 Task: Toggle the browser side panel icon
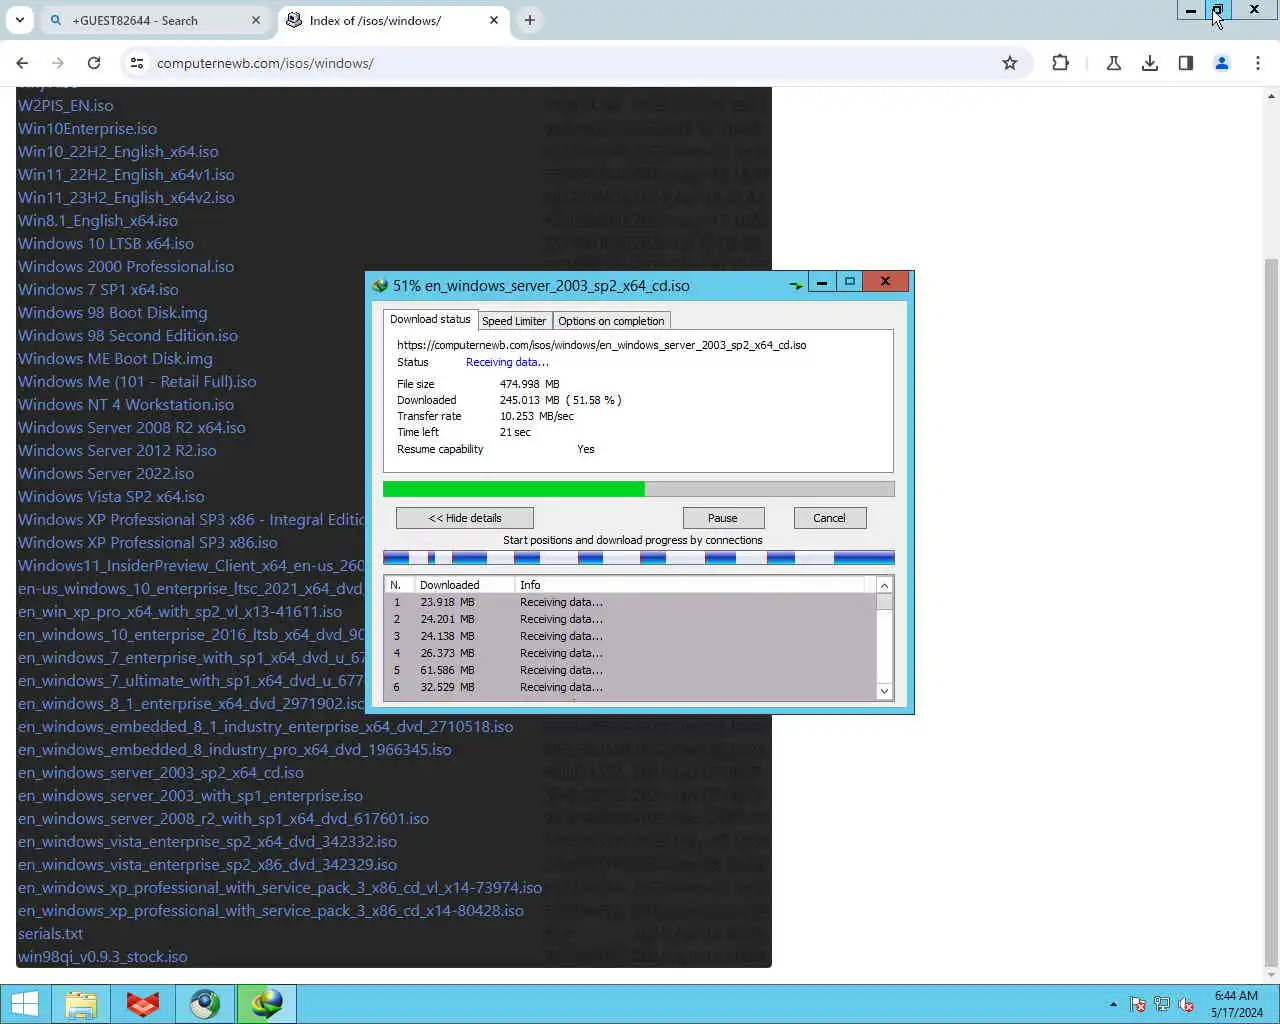pyautogui.click(x=1186, y=63)
